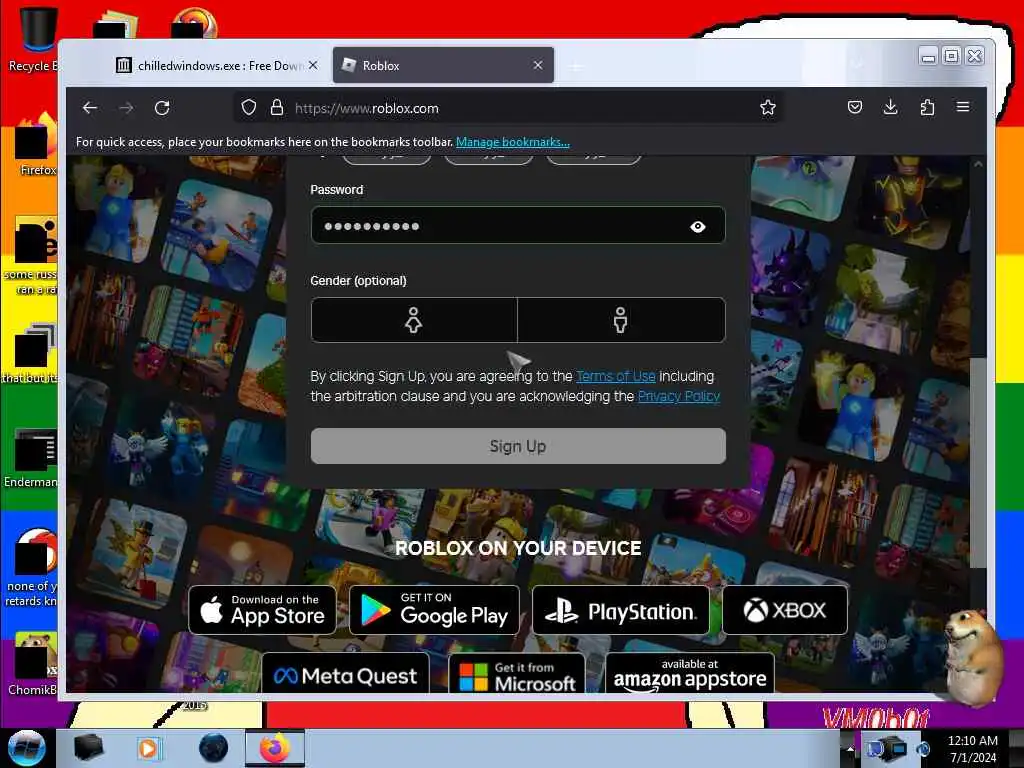
Task: Click the Sign Up button
Action: [x=518, y=446]
